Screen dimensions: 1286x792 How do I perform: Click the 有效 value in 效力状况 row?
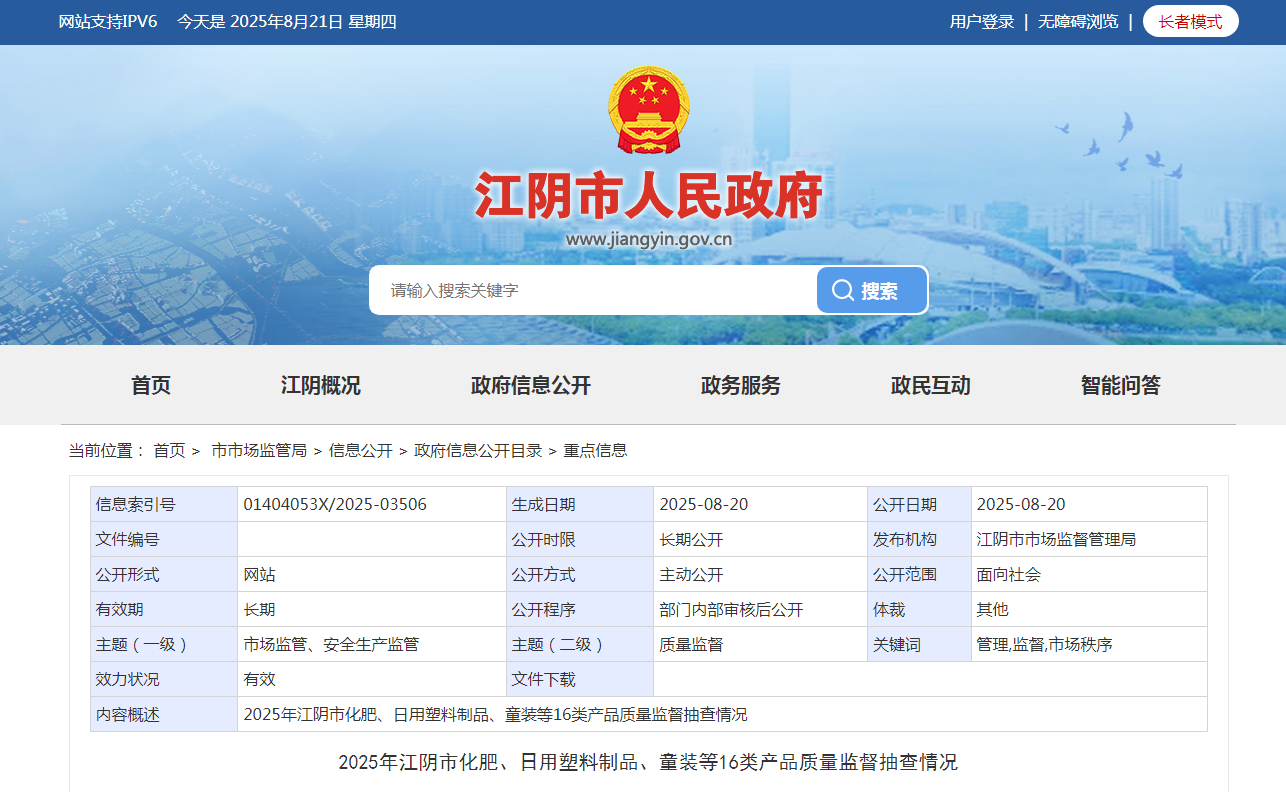click(x=372, y=679)
